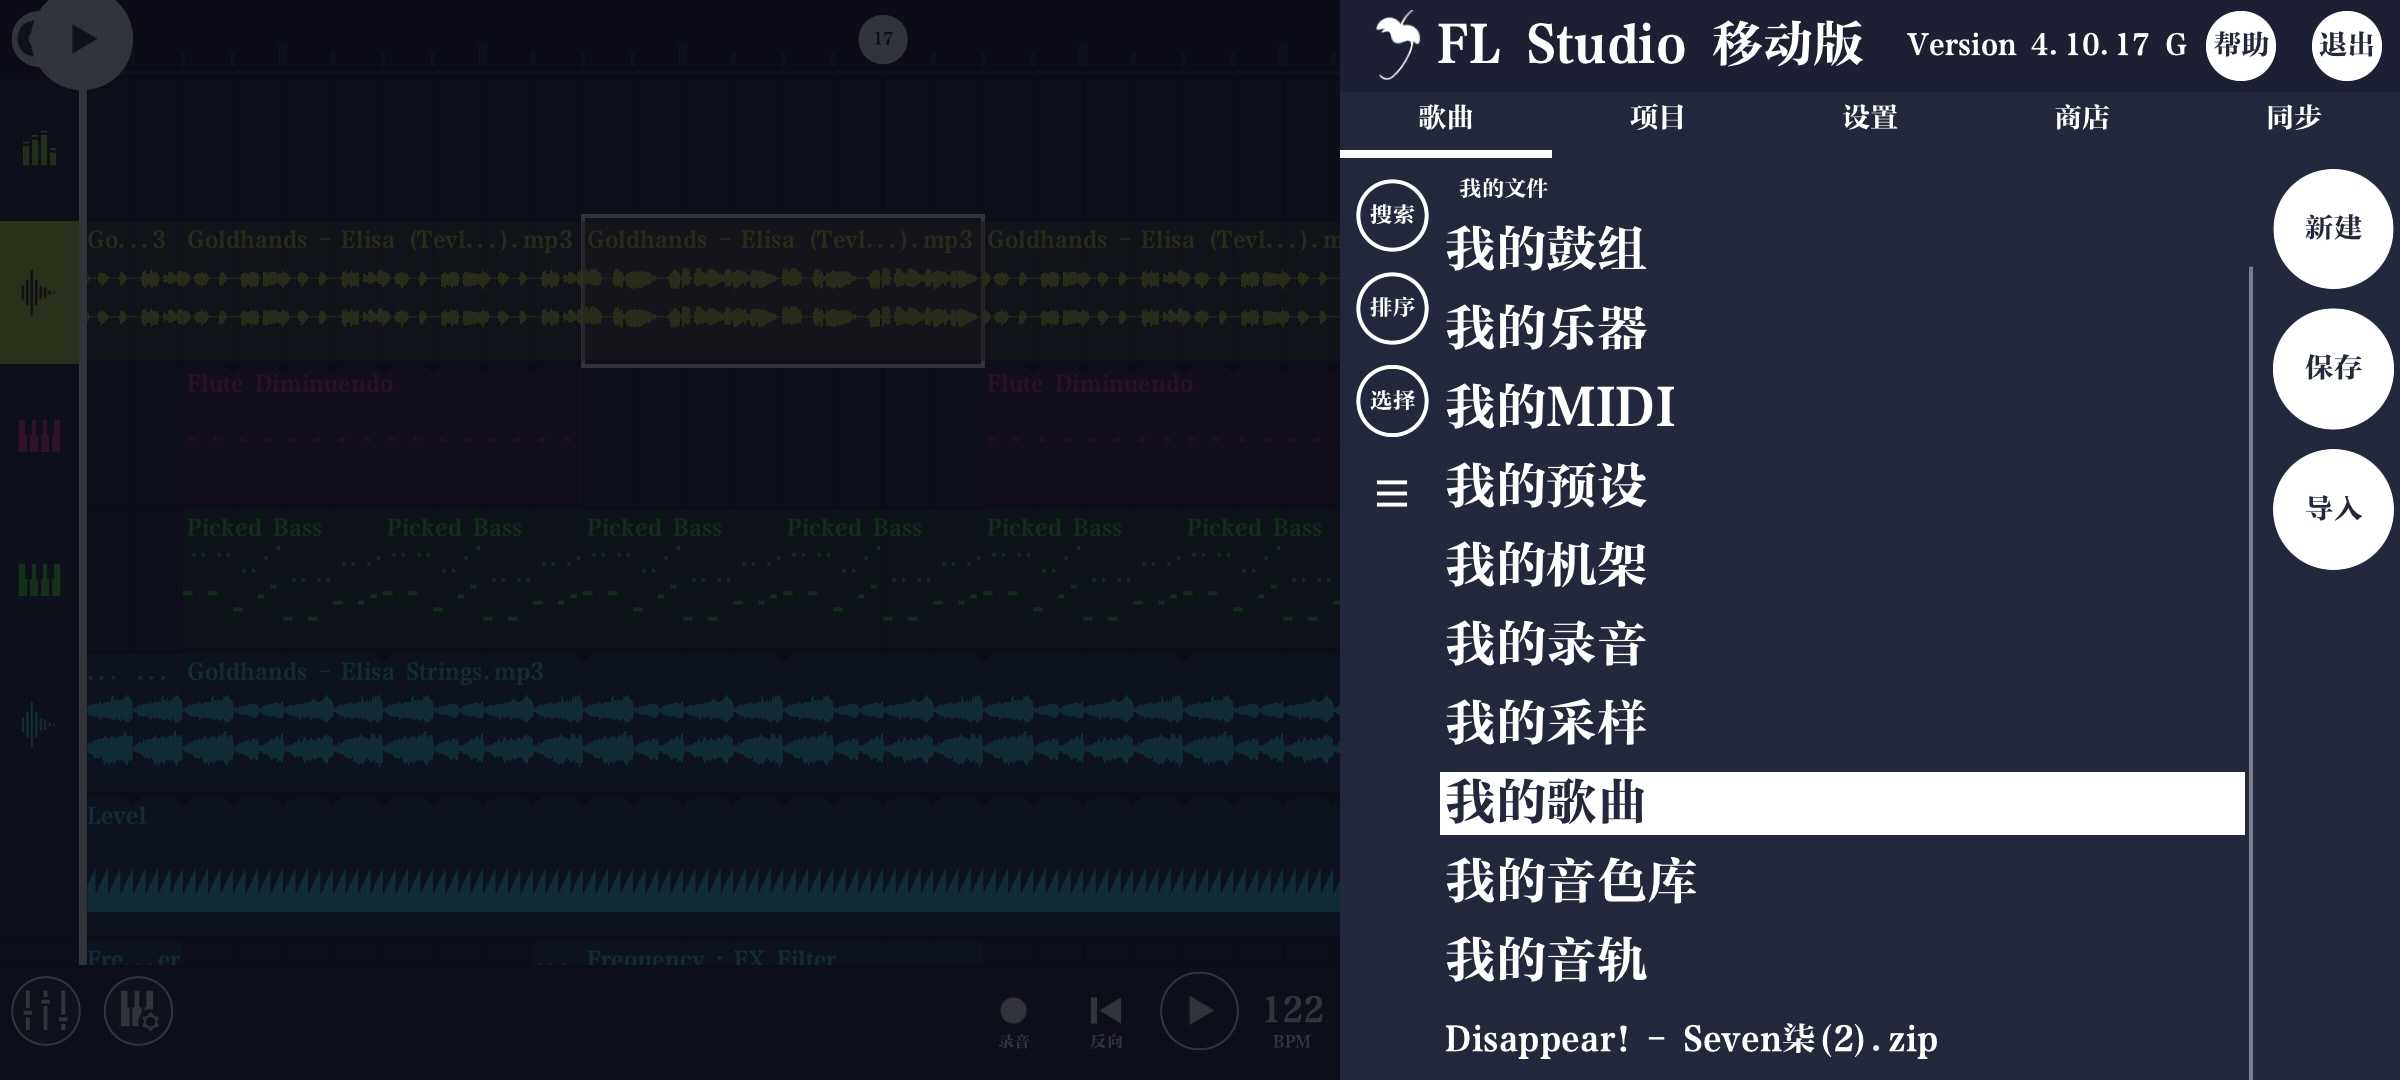Open the mixer from the sliders icon
2400x1080 pixels.
[x=46, y=1011]
